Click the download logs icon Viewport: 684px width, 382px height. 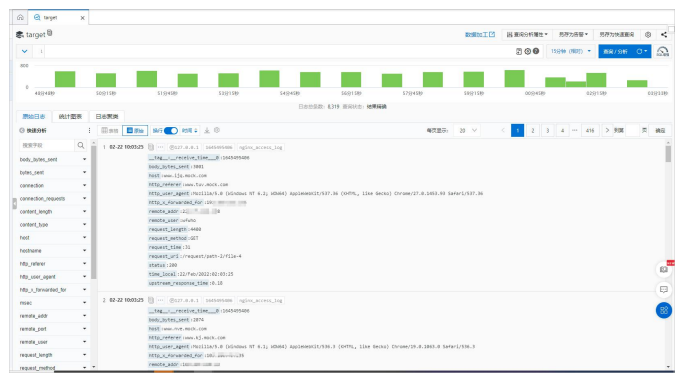[207, 130]
